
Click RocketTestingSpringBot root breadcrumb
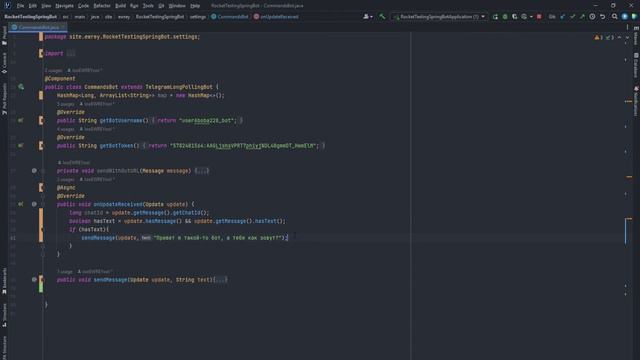(x=31, y=17)
